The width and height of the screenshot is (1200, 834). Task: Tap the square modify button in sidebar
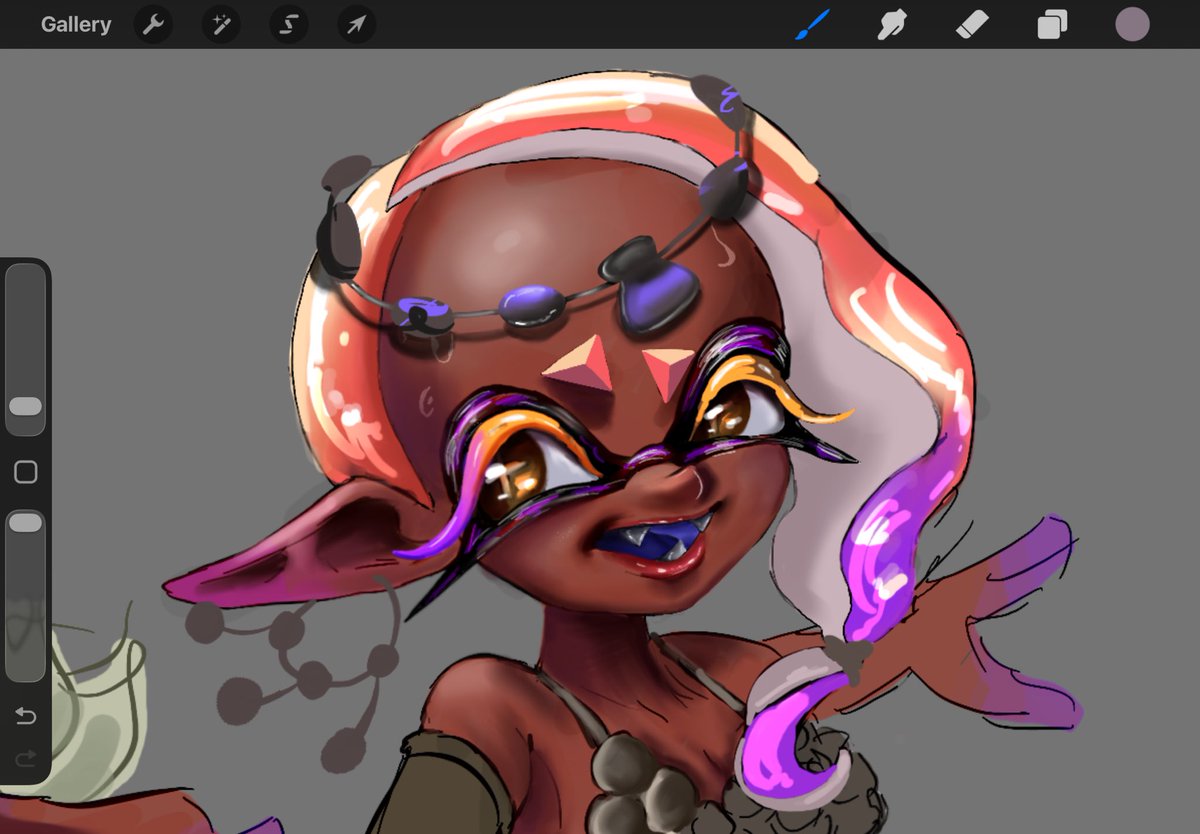pos(25,472)
